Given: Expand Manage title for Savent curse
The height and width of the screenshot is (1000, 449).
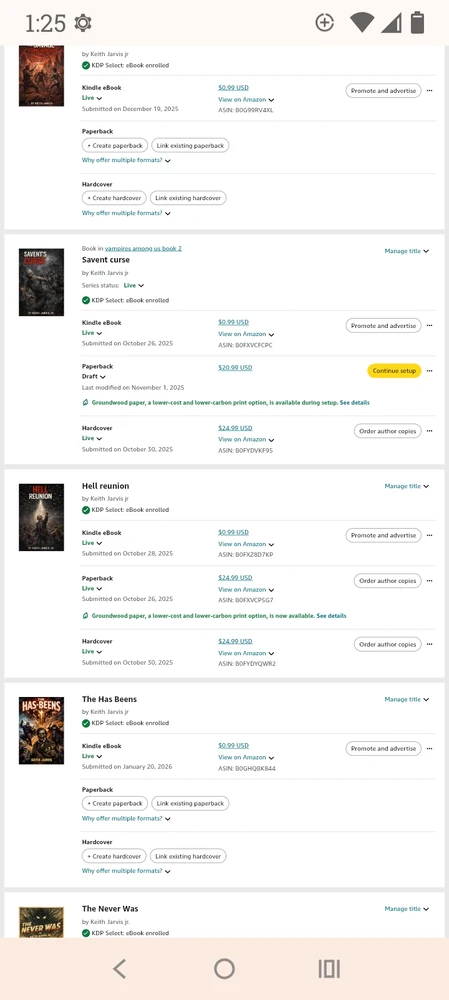Looking at the screenshot, I should pyautogui.click(x=407, y=251).
